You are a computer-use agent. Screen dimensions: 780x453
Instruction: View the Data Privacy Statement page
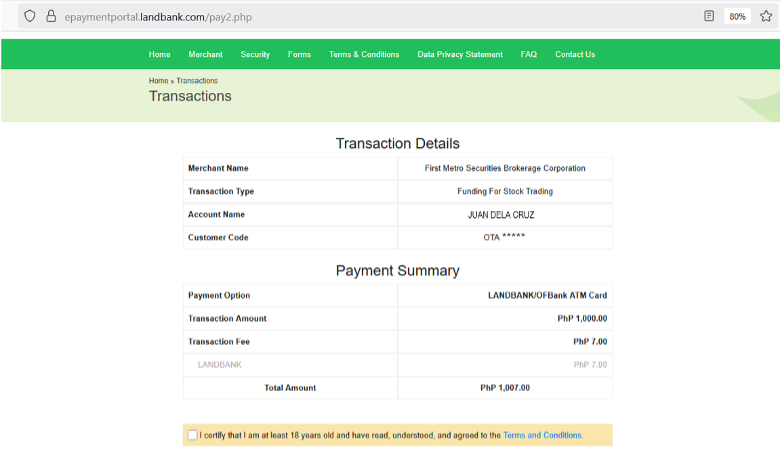(x=460, y=54)
